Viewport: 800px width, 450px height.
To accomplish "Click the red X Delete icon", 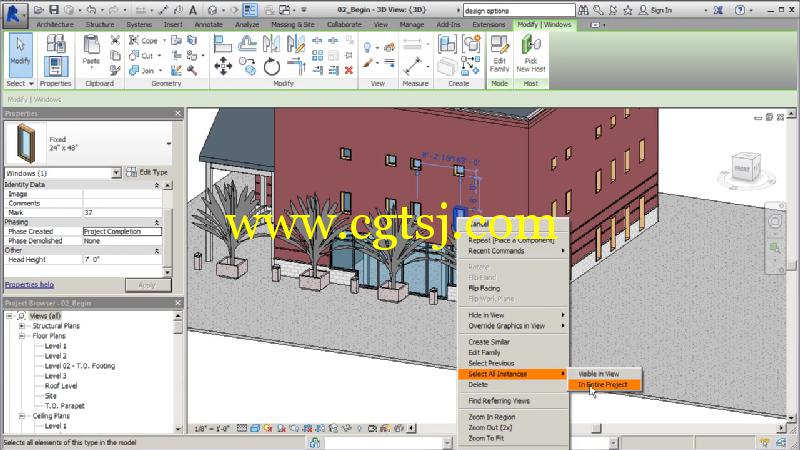I will tap(349, 70).
